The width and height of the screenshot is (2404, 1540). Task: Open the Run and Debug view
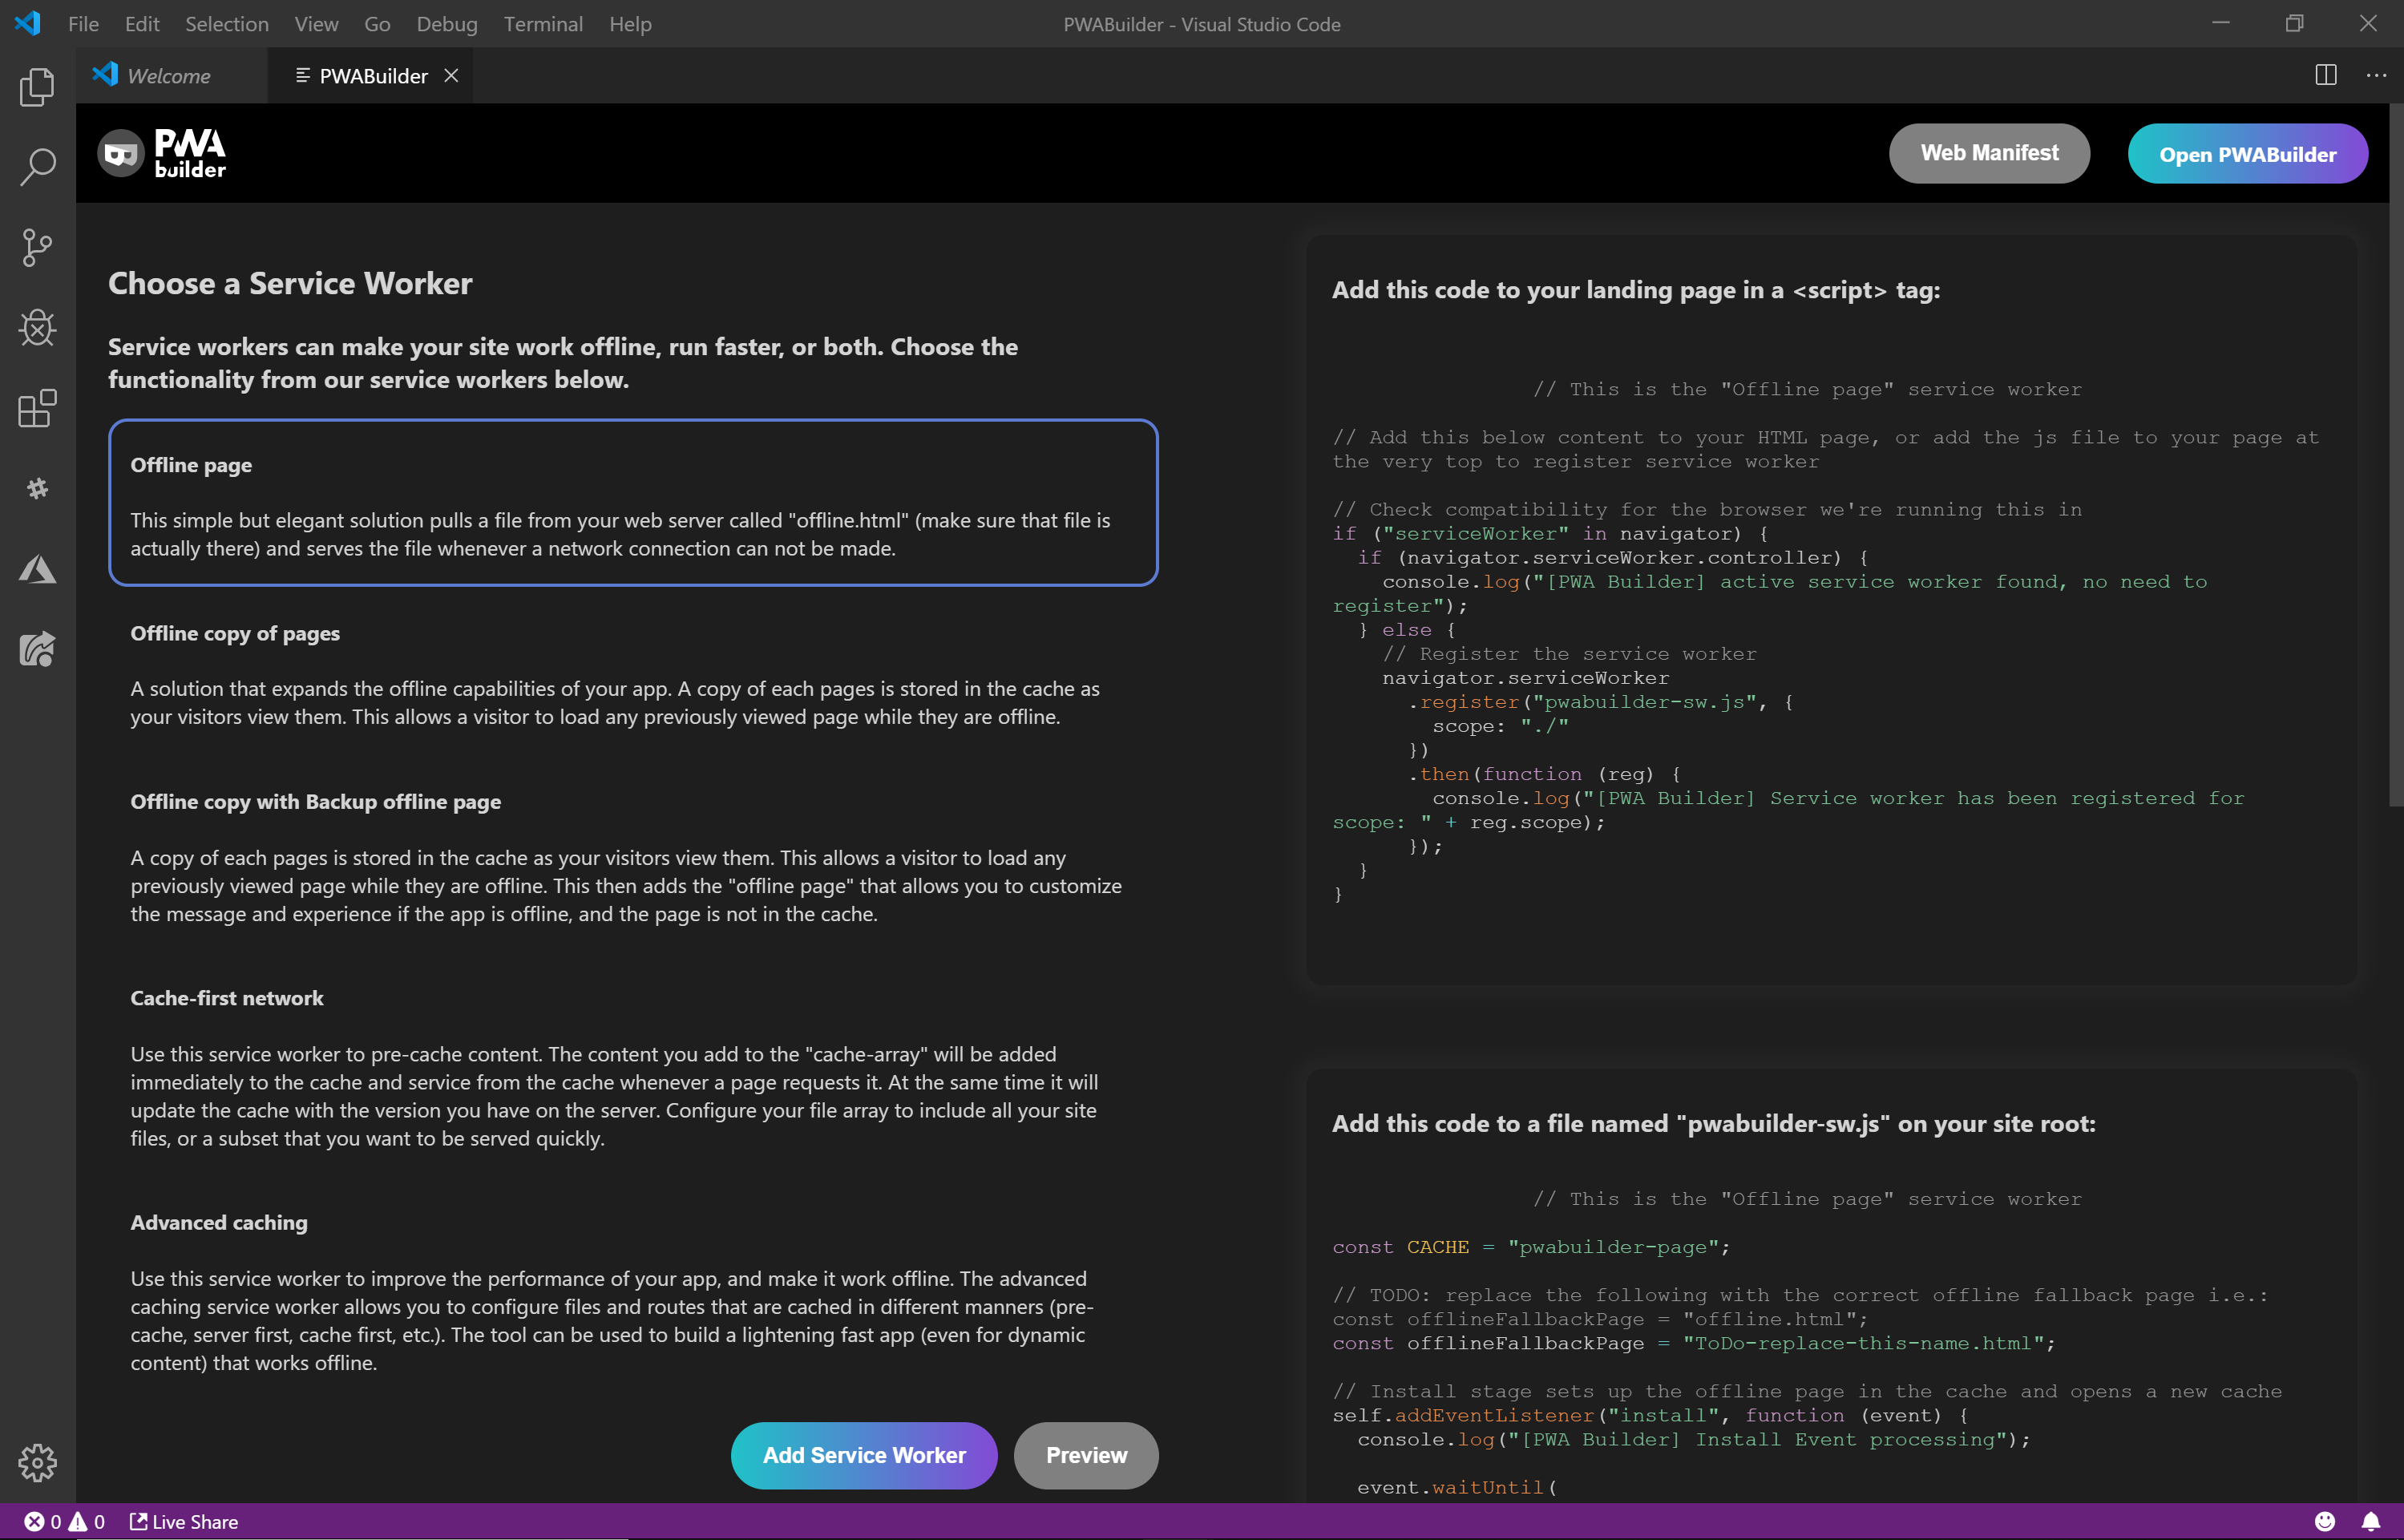coord(37,328)
